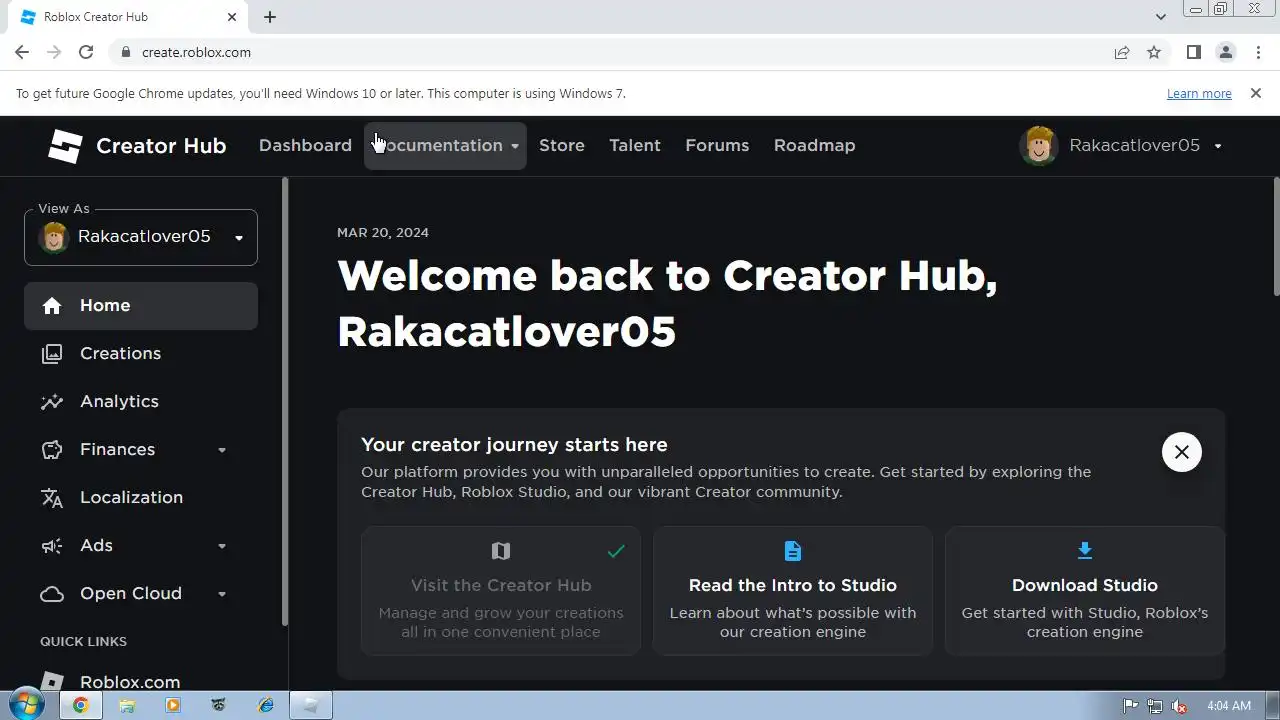Open the Dashboard nav item
Screen dimensions: 1280x720
[305, 146]
